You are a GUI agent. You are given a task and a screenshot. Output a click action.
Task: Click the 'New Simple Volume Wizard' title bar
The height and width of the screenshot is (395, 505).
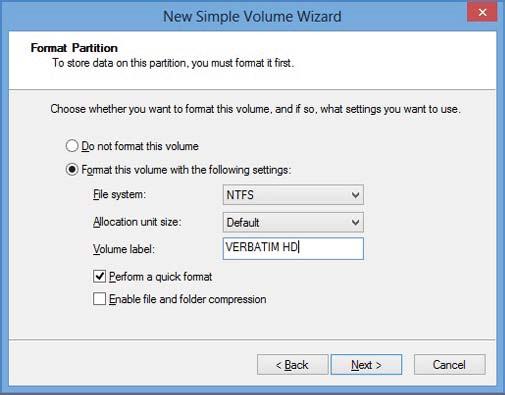252,16
